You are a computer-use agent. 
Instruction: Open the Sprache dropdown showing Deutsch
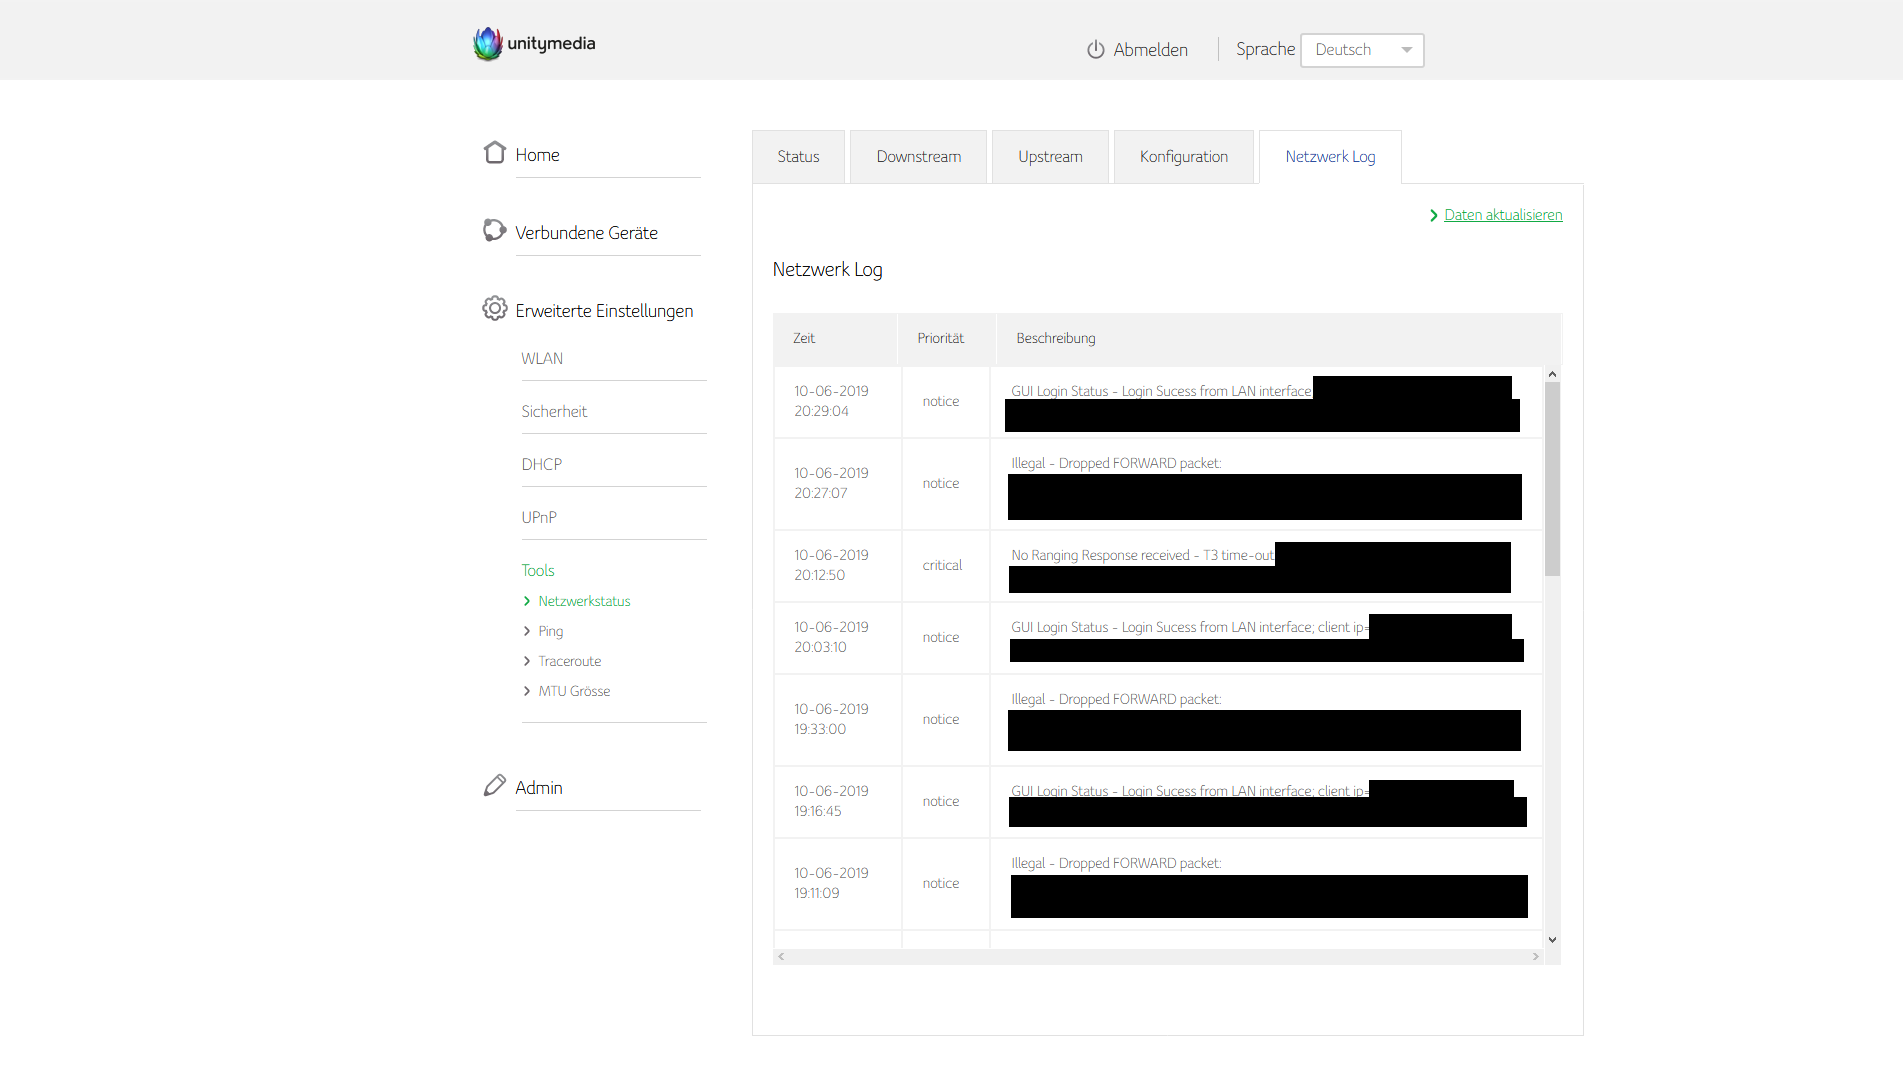(x=1362, y=50)
